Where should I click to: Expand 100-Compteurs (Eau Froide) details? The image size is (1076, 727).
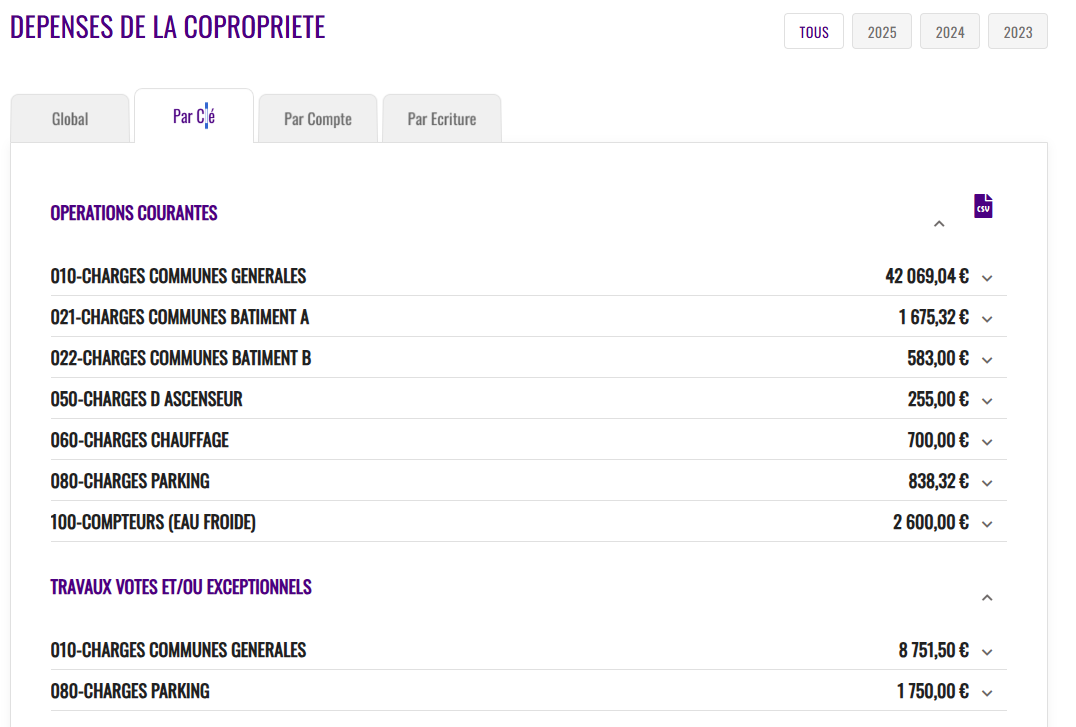[987, 524]
